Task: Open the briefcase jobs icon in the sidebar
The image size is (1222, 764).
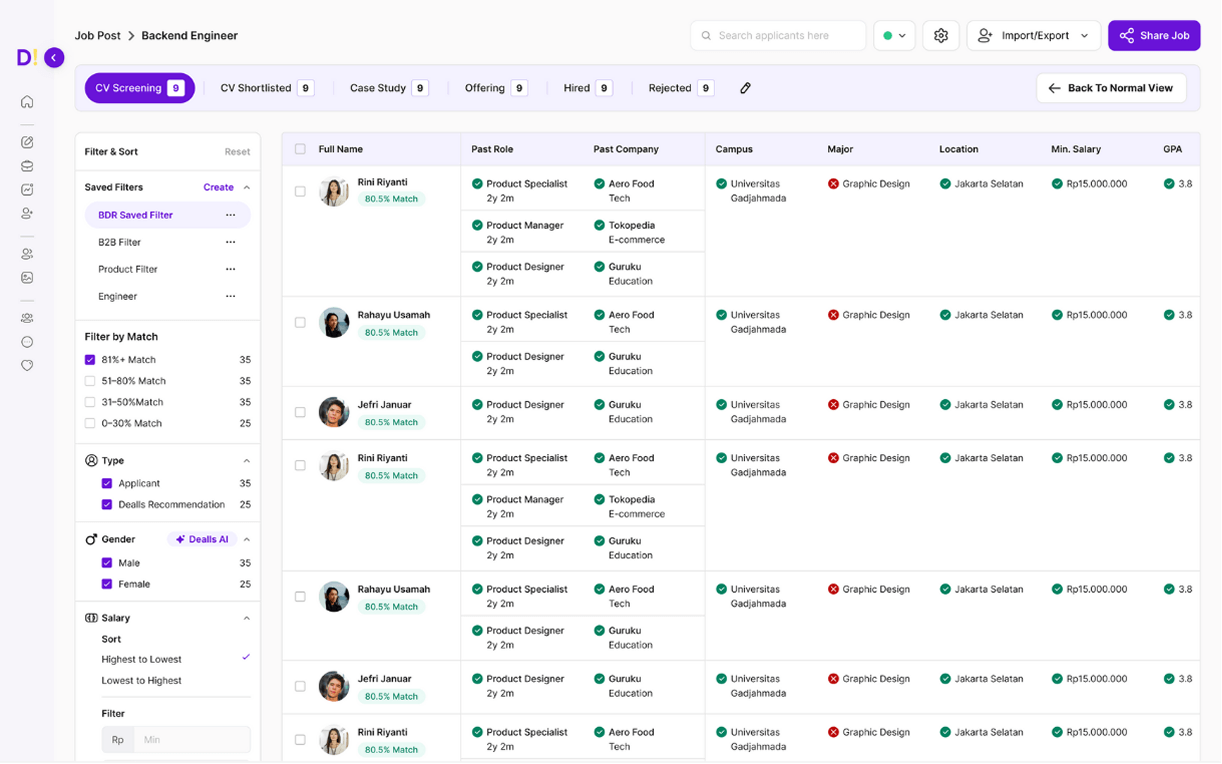Action: click(x=27, y=166)
